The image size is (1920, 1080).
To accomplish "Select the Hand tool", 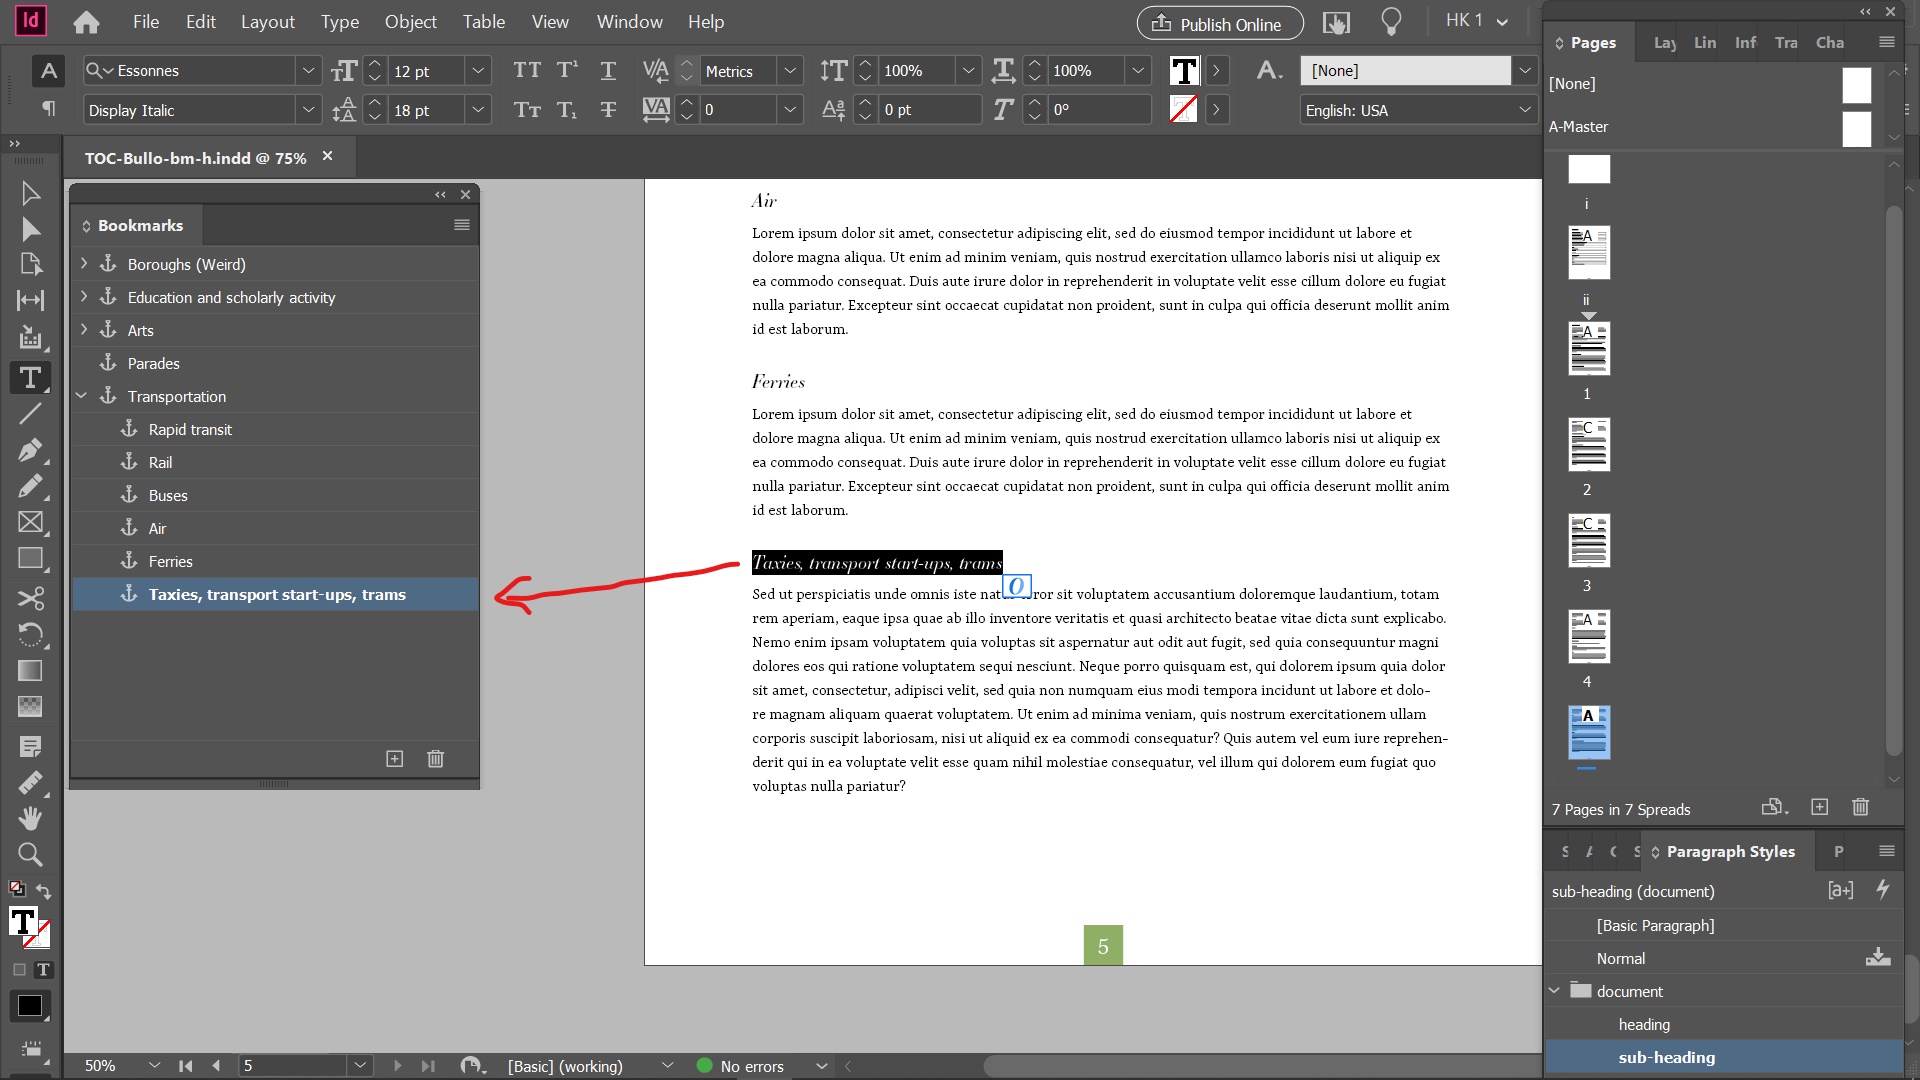I will 30,818.
